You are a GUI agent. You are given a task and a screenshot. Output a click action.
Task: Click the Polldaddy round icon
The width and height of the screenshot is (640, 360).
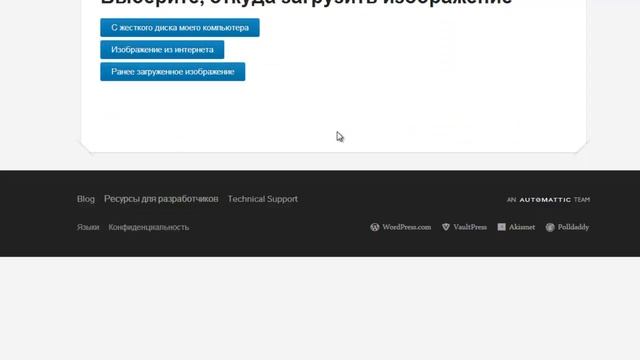[x=550, y=227]
